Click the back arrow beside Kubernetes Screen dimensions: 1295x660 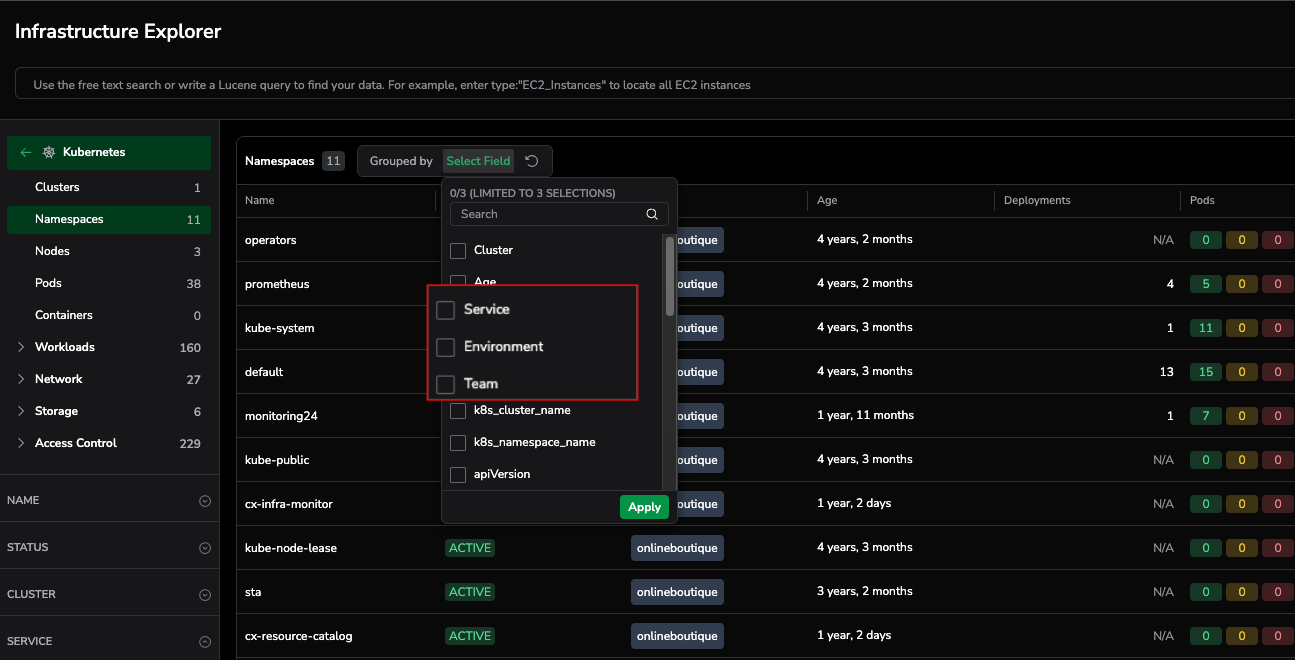26,153
